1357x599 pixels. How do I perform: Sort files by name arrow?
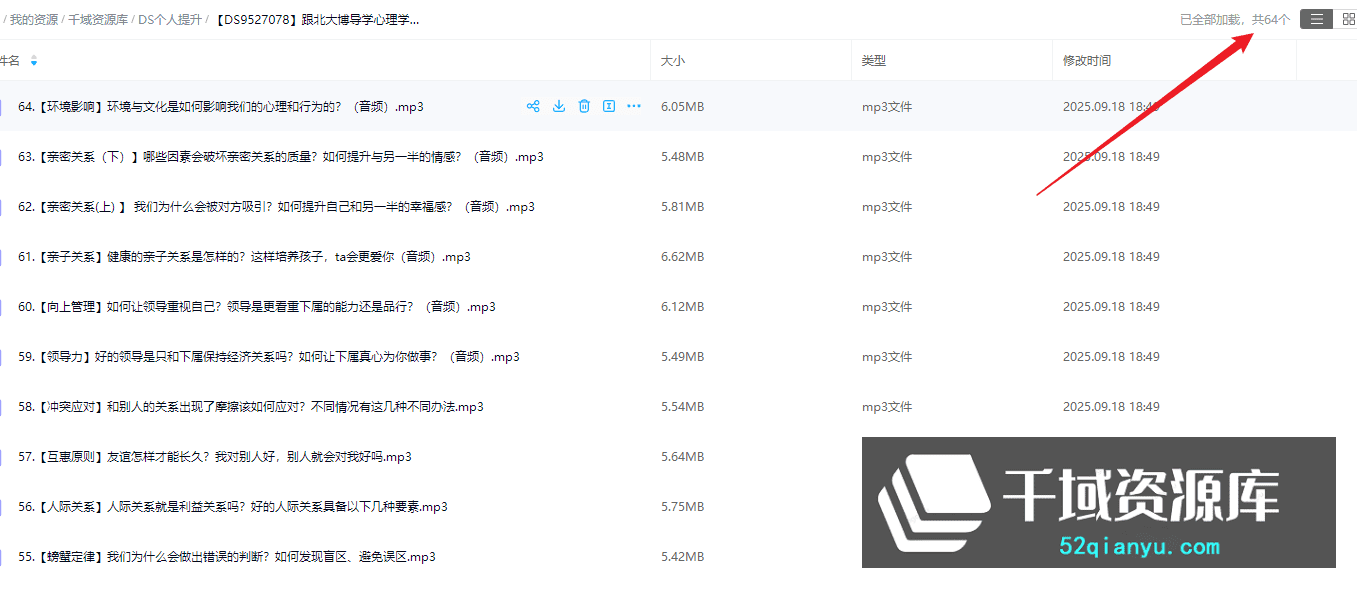34,61
